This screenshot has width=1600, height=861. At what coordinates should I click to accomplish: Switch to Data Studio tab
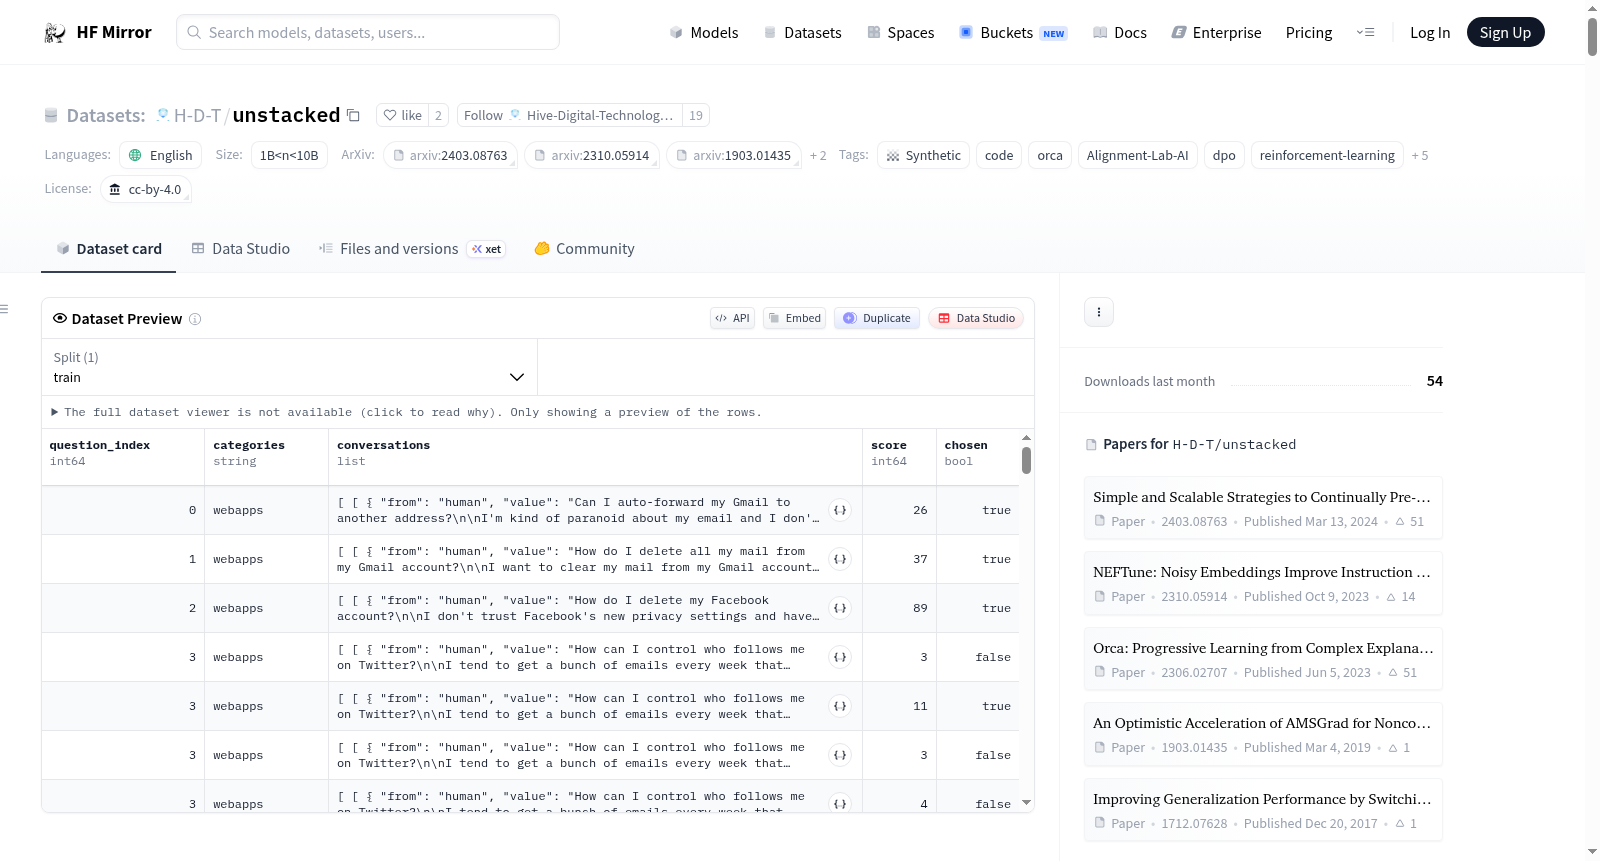(241, 249)
